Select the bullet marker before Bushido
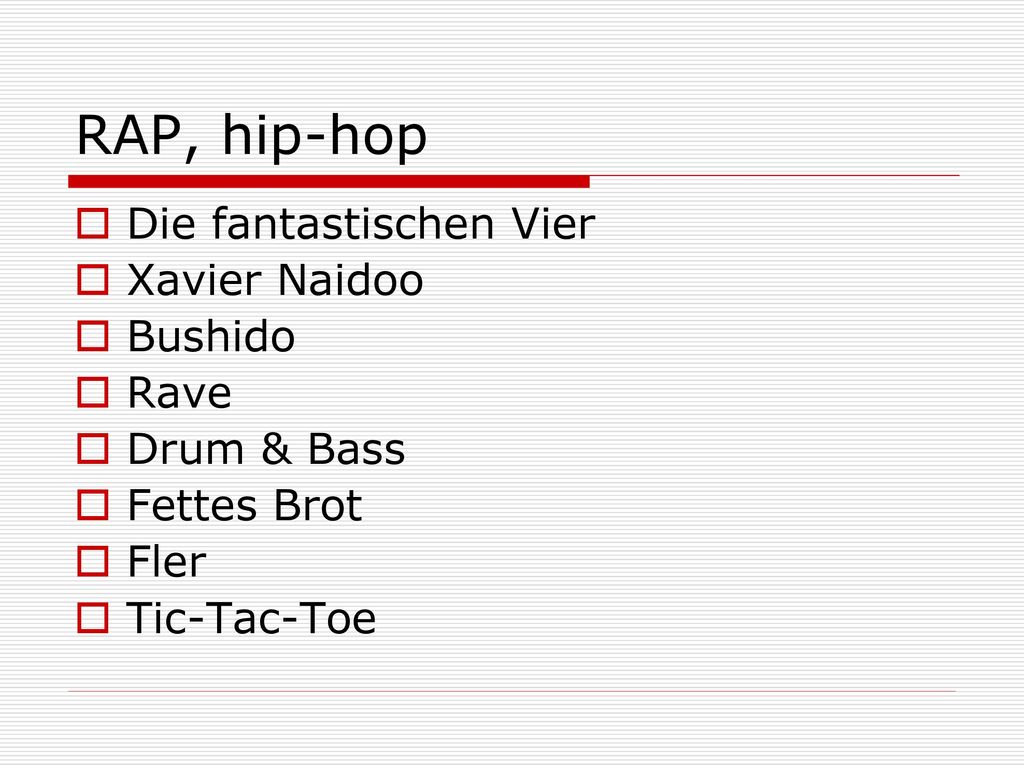 pos(93,336)
